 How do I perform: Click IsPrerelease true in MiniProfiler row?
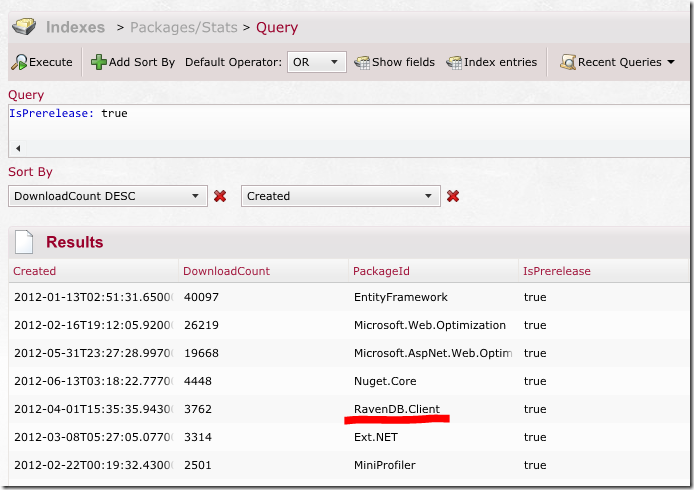(535, 465)
